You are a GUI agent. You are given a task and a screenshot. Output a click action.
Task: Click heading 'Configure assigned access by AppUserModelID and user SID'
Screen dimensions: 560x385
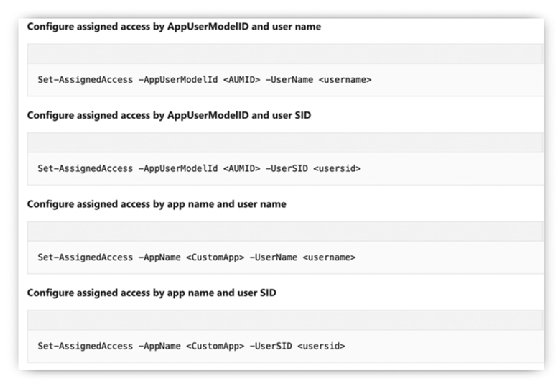[x=169, y=115]
